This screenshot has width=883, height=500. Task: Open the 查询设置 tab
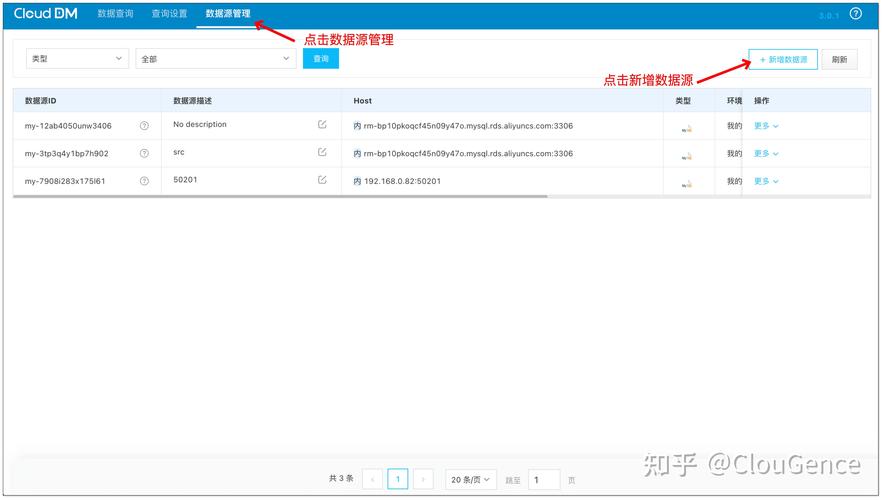click(x=169, y=14)
